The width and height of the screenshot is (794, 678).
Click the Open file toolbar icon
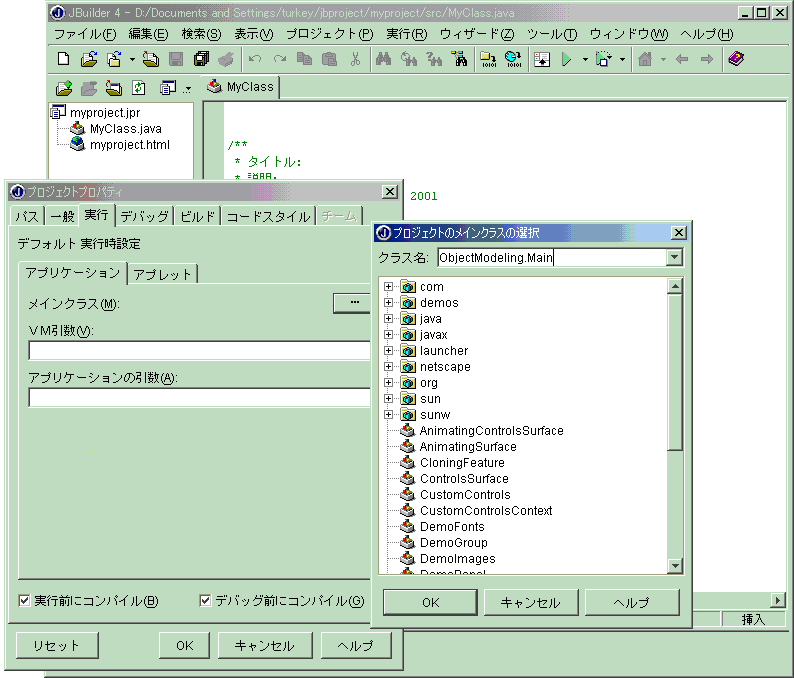click(x=89, y=60)
